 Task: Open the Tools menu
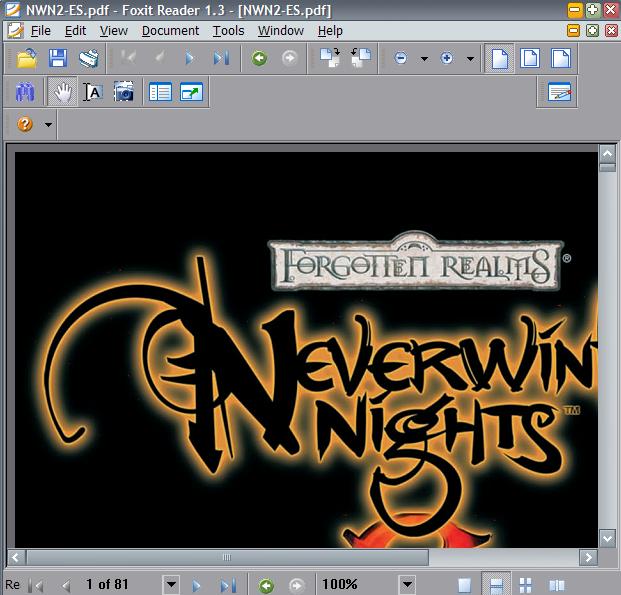click(x=229, y=31)
